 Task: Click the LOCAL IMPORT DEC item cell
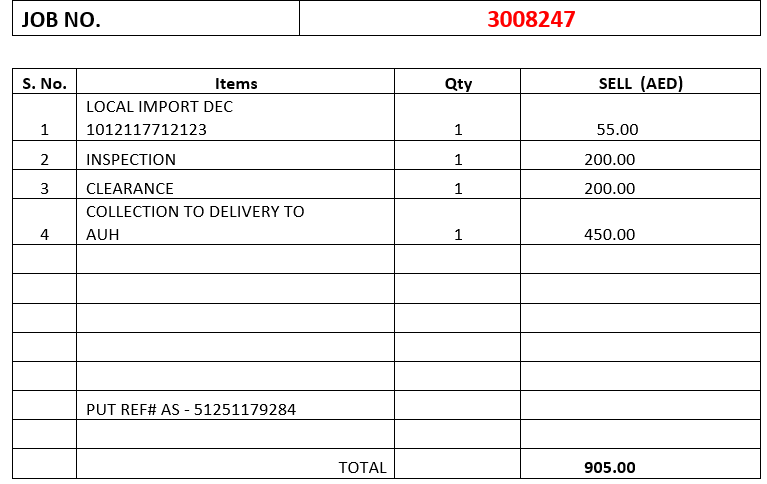[235, 118]
